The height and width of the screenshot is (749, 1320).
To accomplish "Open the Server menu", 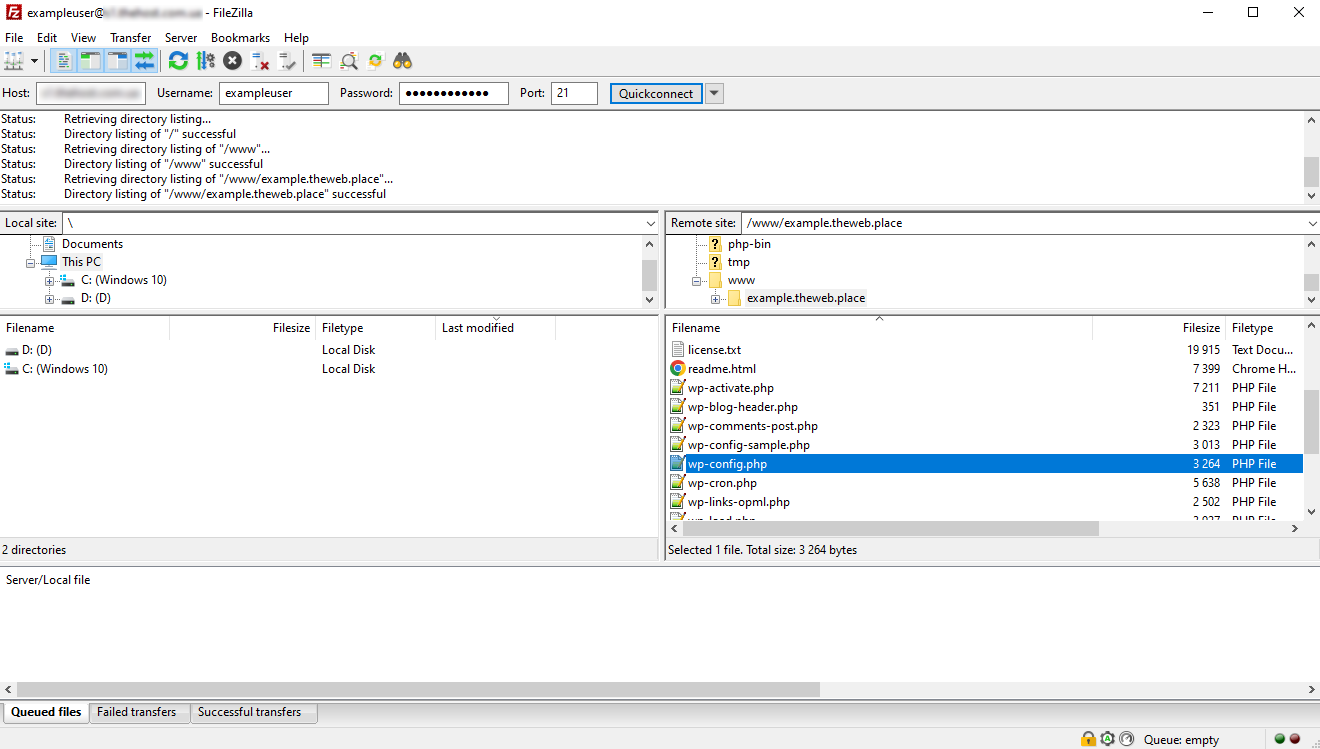I will (181, 38).
